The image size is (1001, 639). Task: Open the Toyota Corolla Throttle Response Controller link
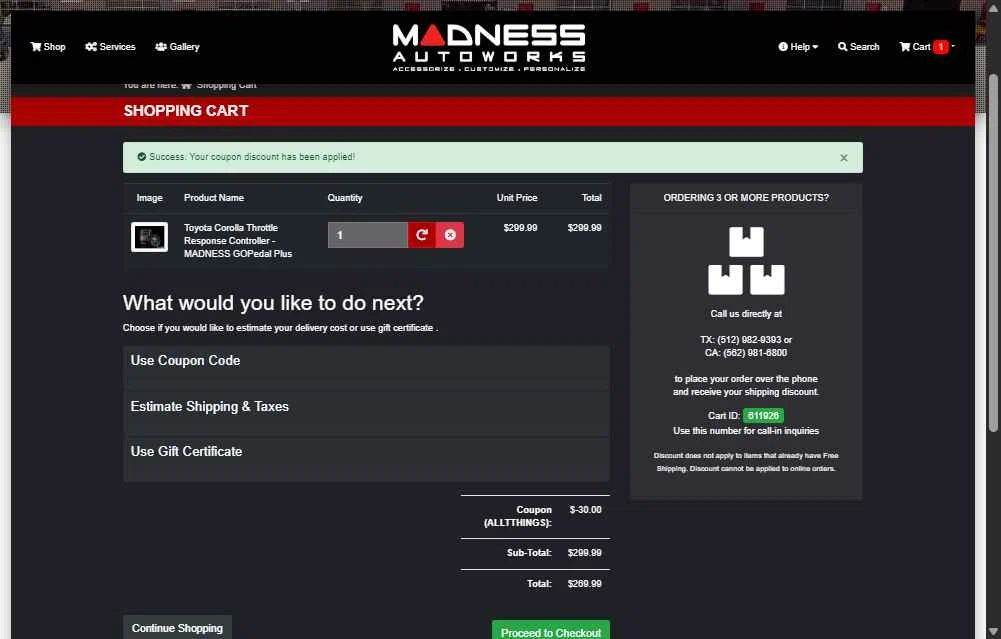(238, 241)
